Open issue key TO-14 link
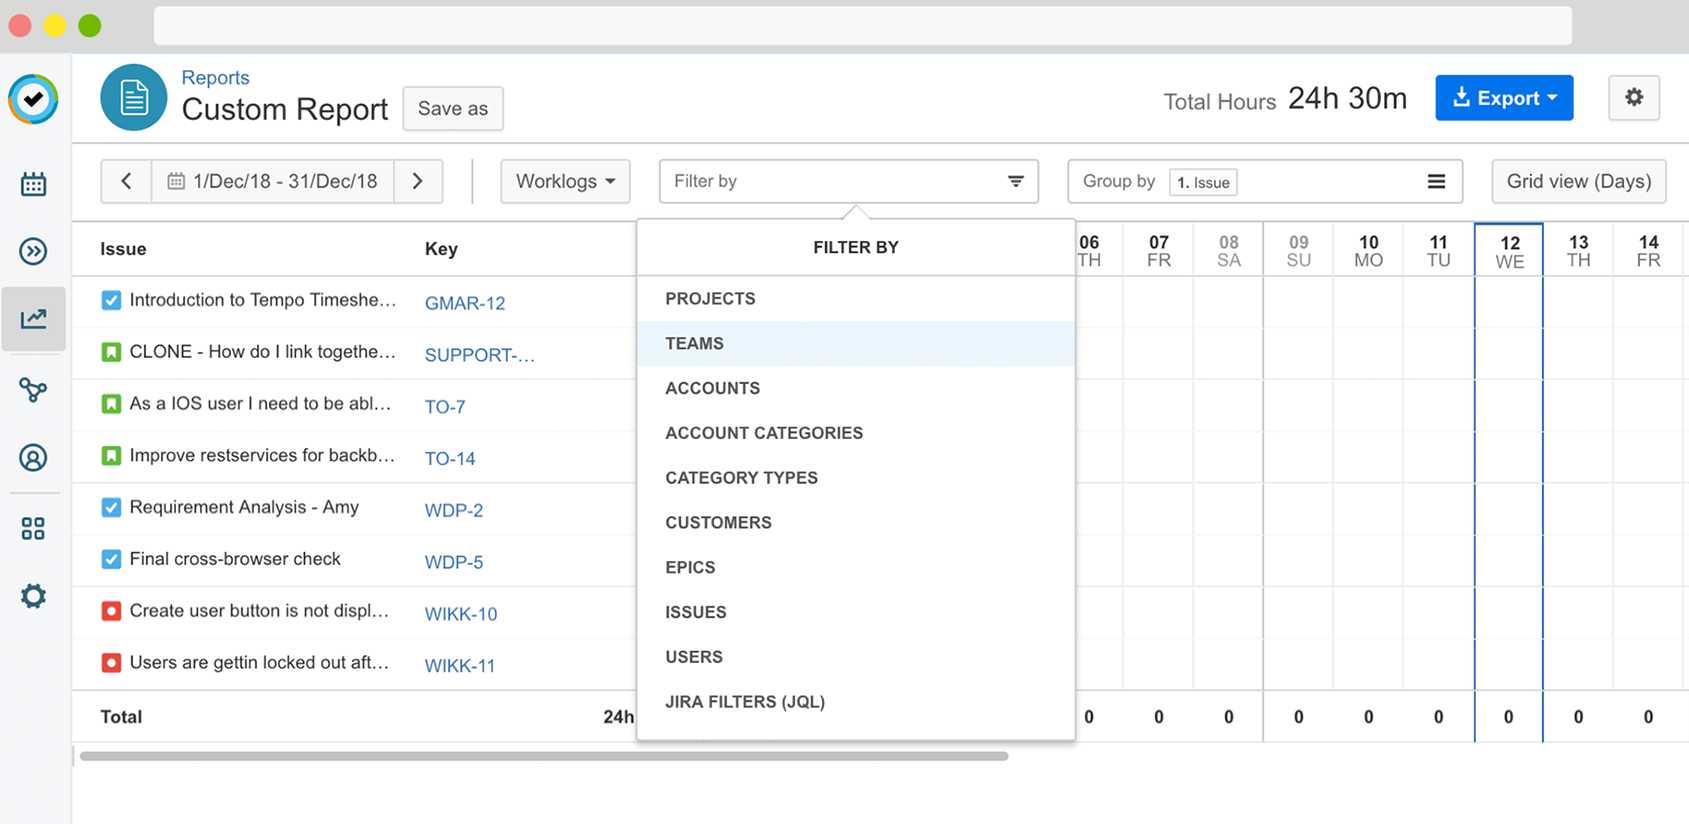 [450, 459]
